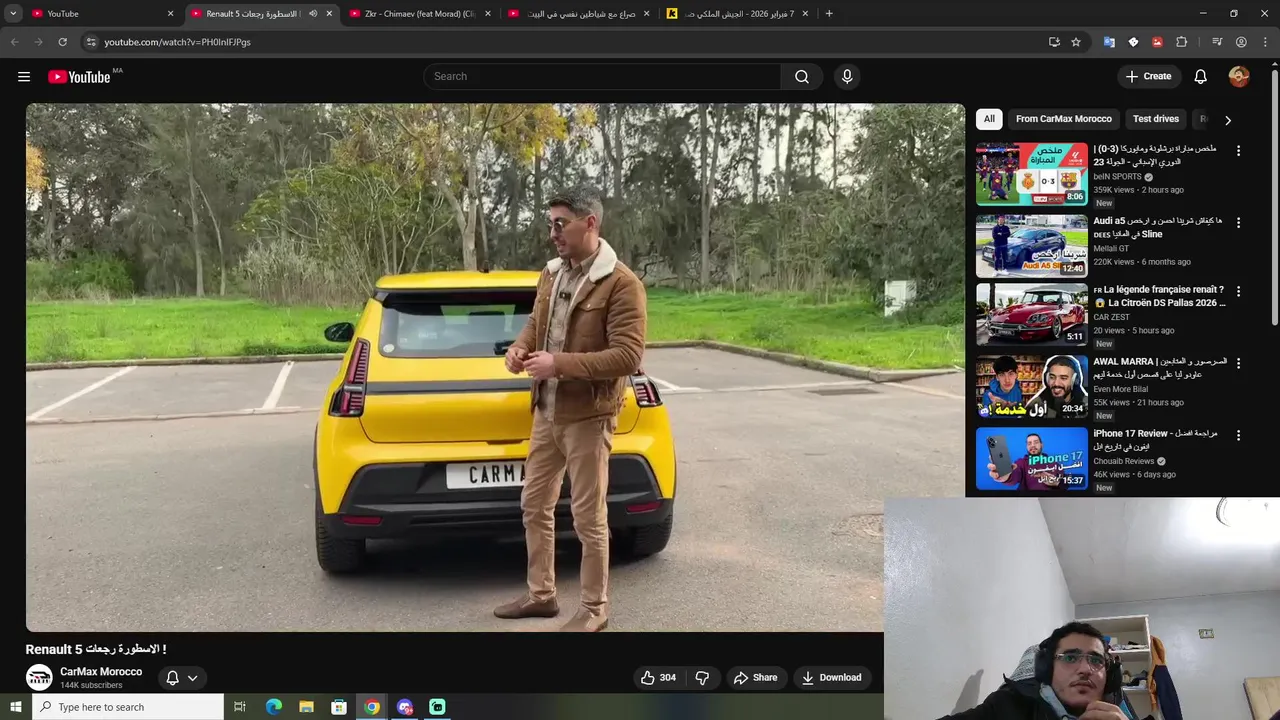The height and width of the screenshot is (720, 1280).
Task: Click the page vertical scrollbar
Action: (1274, 196)
